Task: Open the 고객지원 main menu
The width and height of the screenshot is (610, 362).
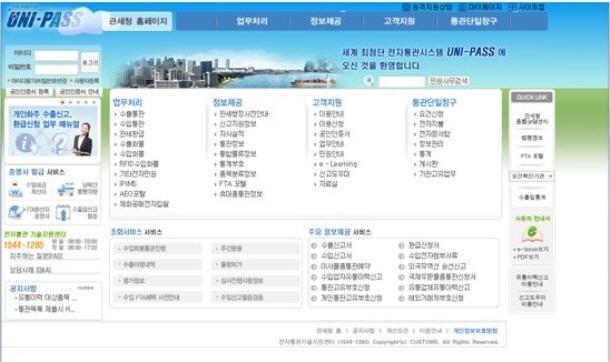Action: coord(400,21)
